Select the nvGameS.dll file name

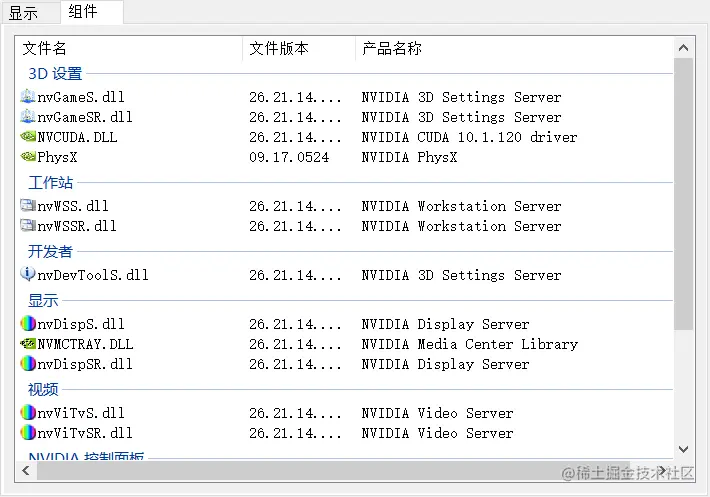pos(81,97)
